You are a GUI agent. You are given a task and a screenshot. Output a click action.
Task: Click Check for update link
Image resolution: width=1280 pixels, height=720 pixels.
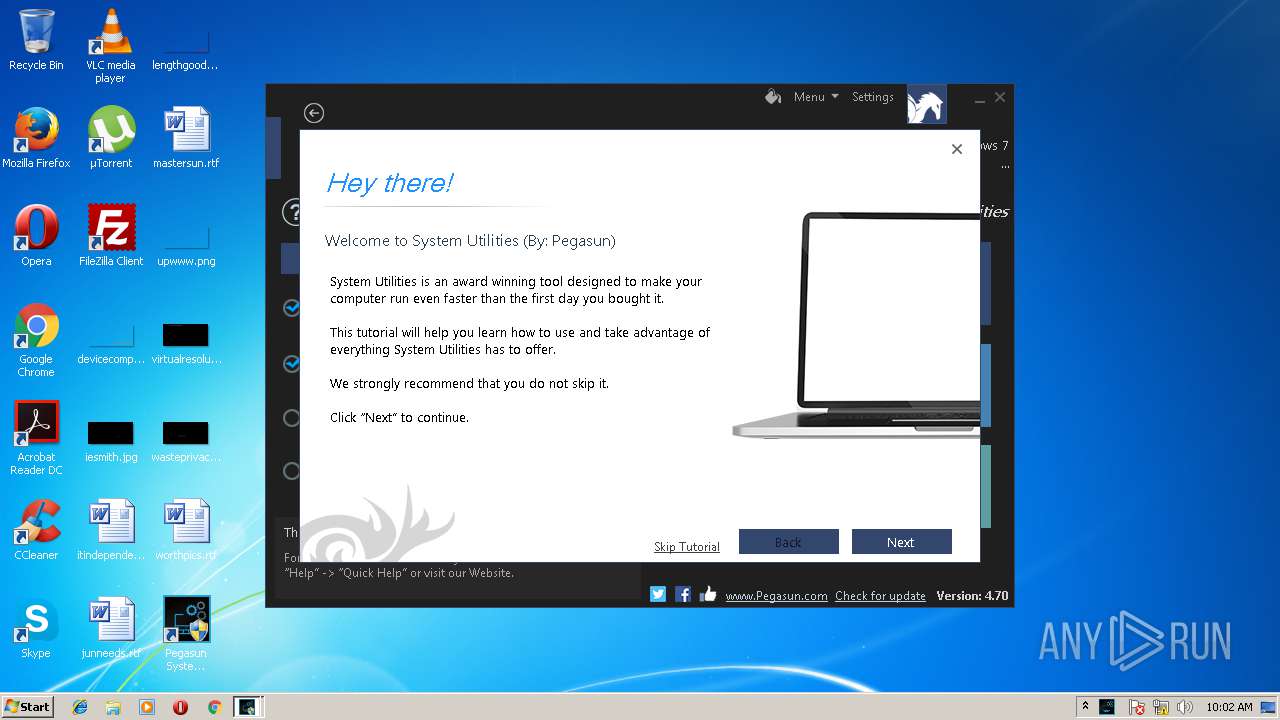(880, 596)
